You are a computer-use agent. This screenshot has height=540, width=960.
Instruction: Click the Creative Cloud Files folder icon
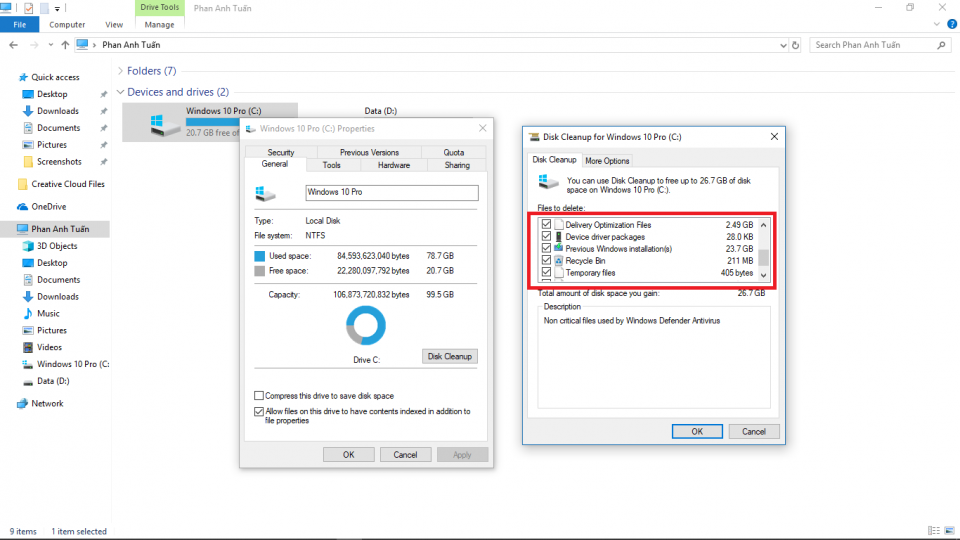point(23,184)
